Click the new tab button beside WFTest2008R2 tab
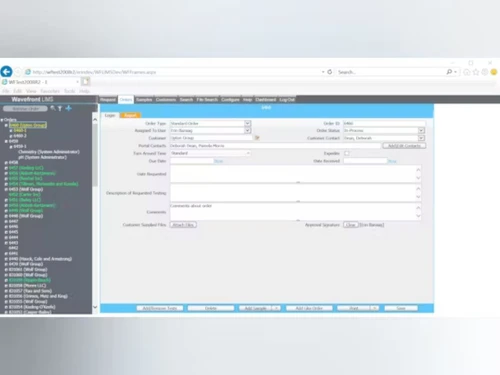The height and width of the screenshot is (375, 500). point(86,81)
